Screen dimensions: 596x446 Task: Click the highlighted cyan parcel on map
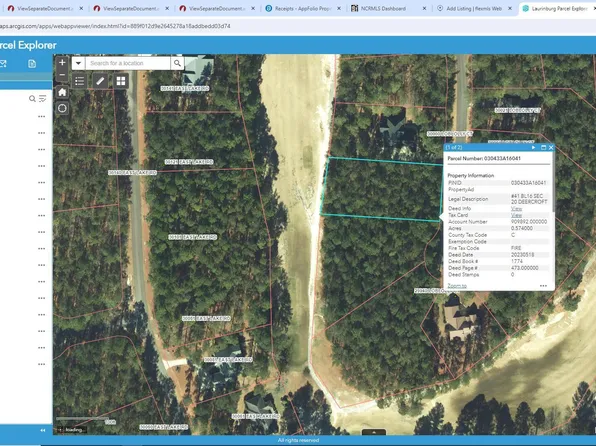[x=382, y=189]
